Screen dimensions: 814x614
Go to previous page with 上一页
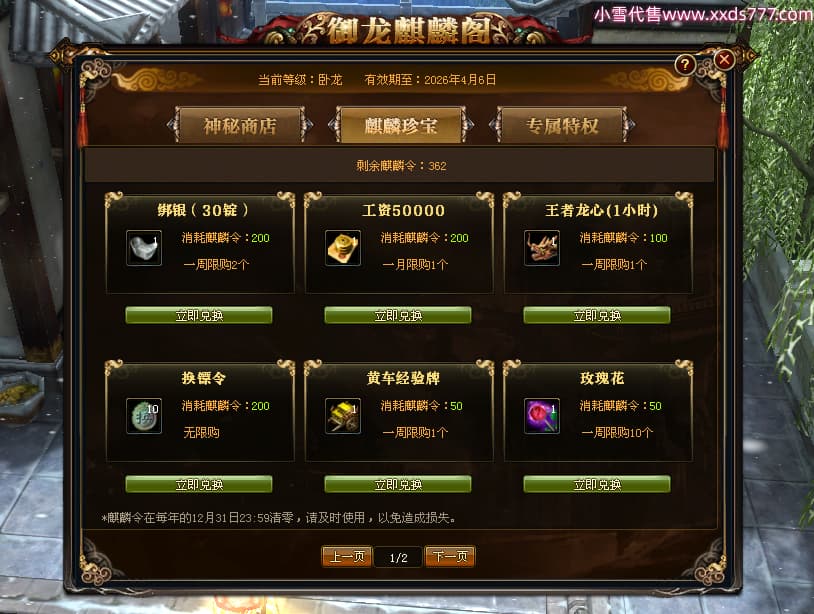click(x=347, y=556)
